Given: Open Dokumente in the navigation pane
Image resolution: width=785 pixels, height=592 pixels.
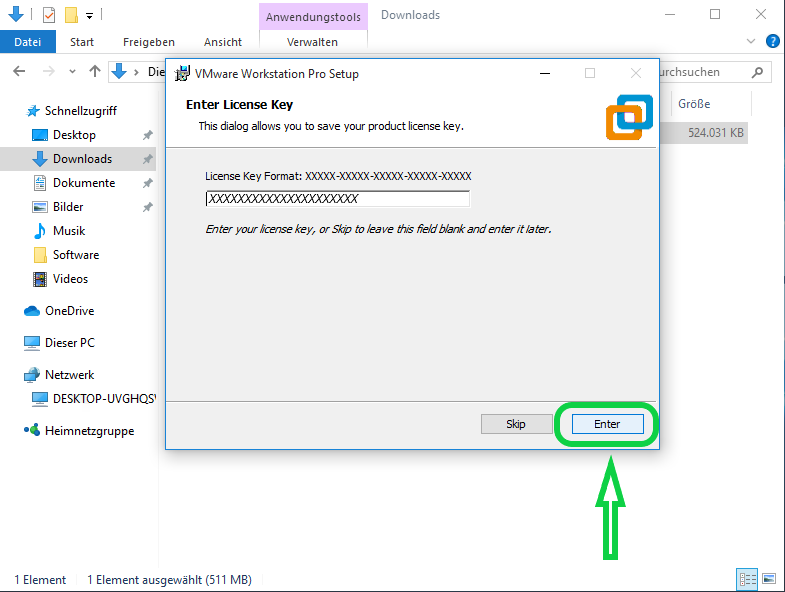Looking at the screenshot, I should [x=74, y=183].
